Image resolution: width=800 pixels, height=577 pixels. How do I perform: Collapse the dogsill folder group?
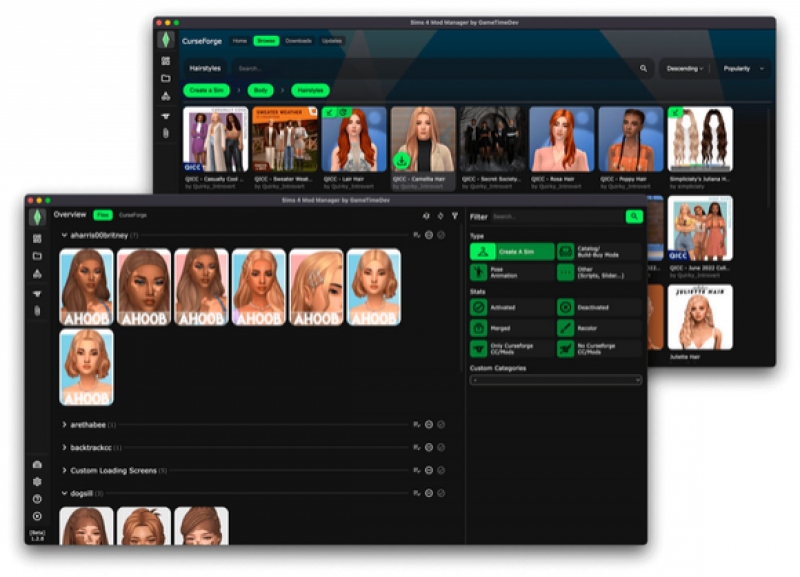pos(64,493)
